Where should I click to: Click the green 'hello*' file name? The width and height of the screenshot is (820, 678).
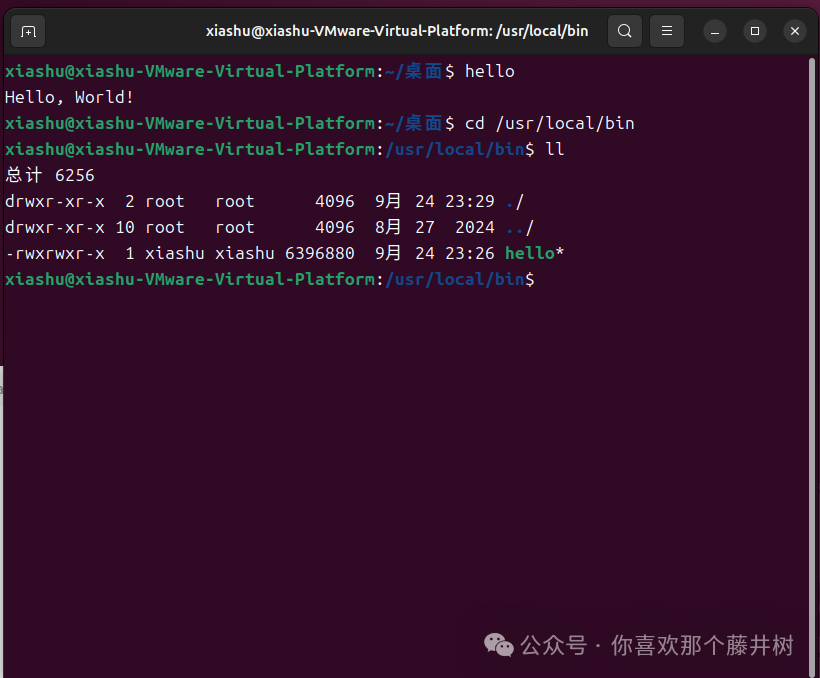point(534,253)
